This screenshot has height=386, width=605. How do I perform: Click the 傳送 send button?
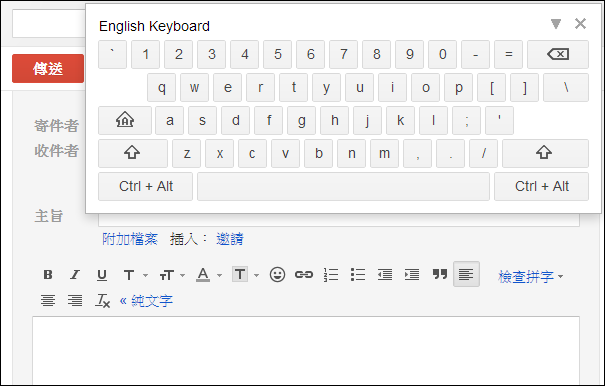[x=48, y=69]
